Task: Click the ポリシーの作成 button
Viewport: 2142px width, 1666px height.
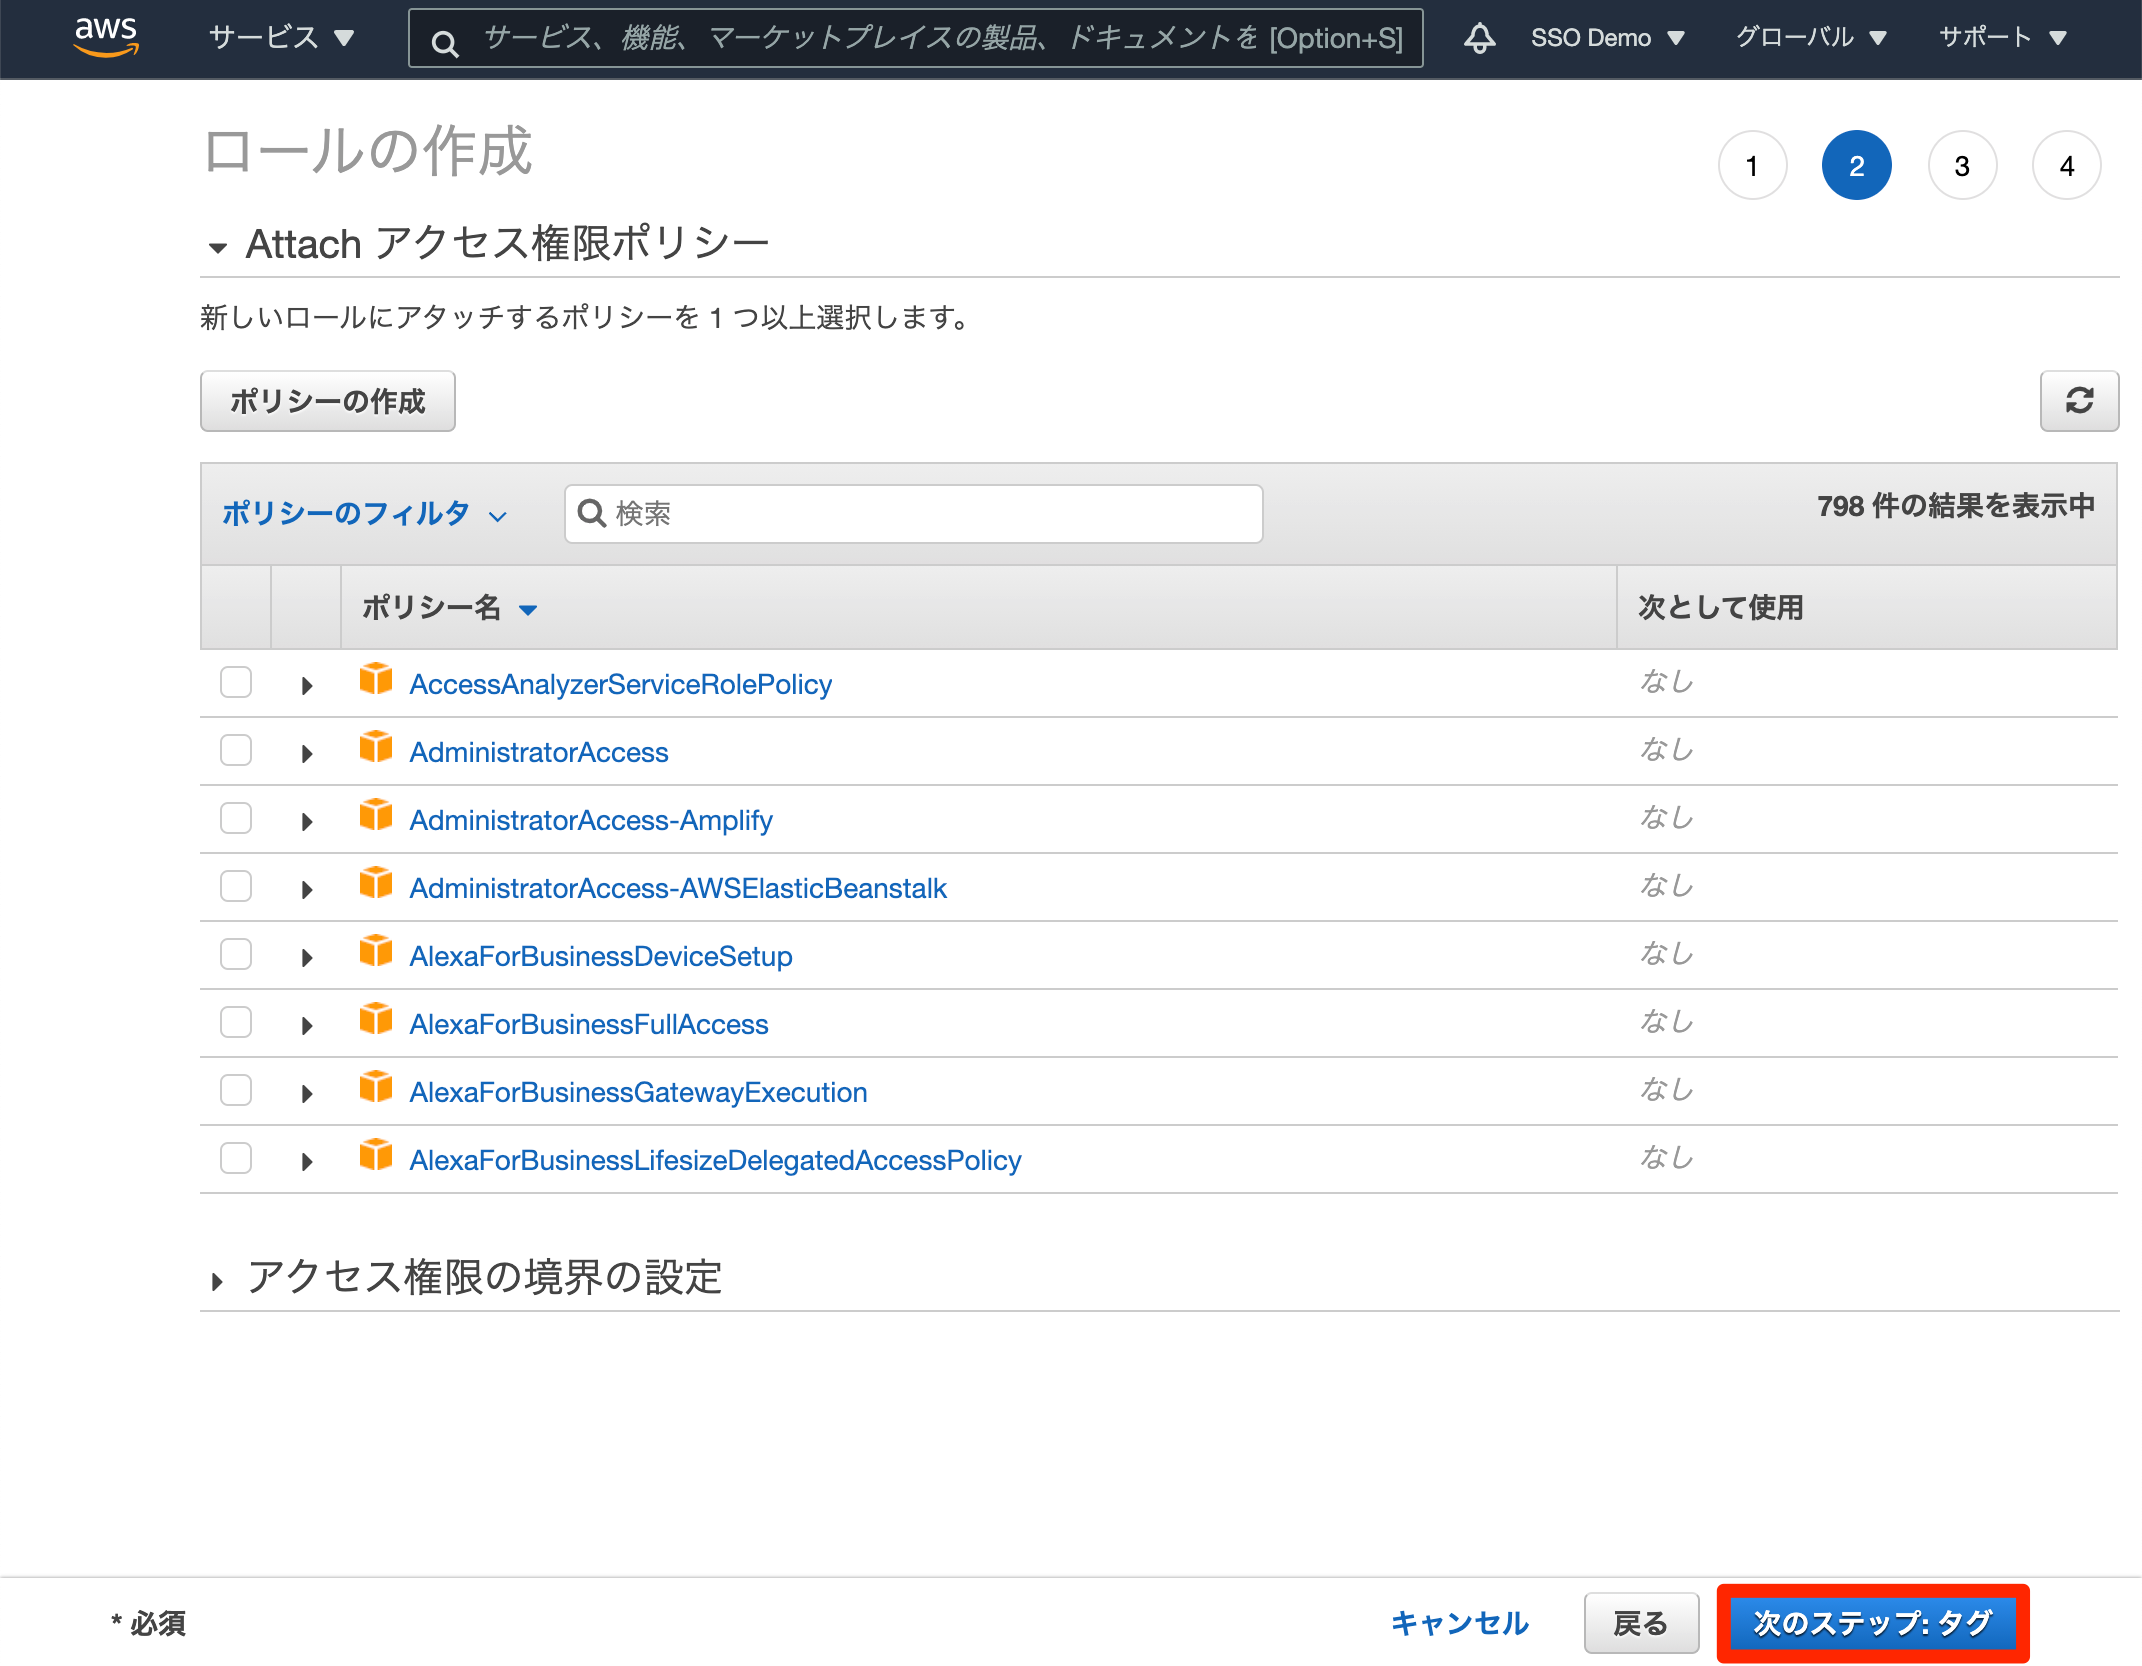Action: click(x=328, y=401)
